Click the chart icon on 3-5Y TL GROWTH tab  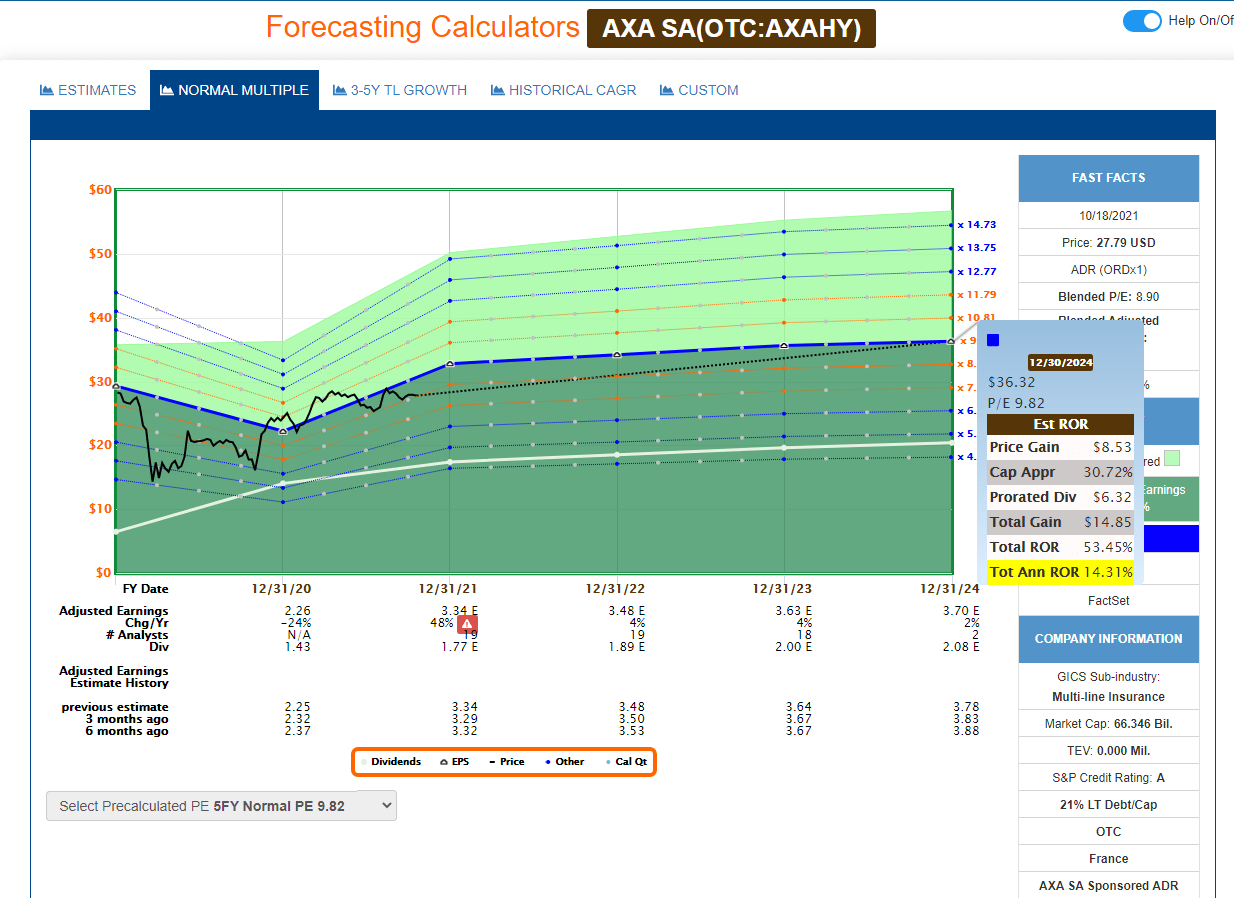[x=340, y=90]
